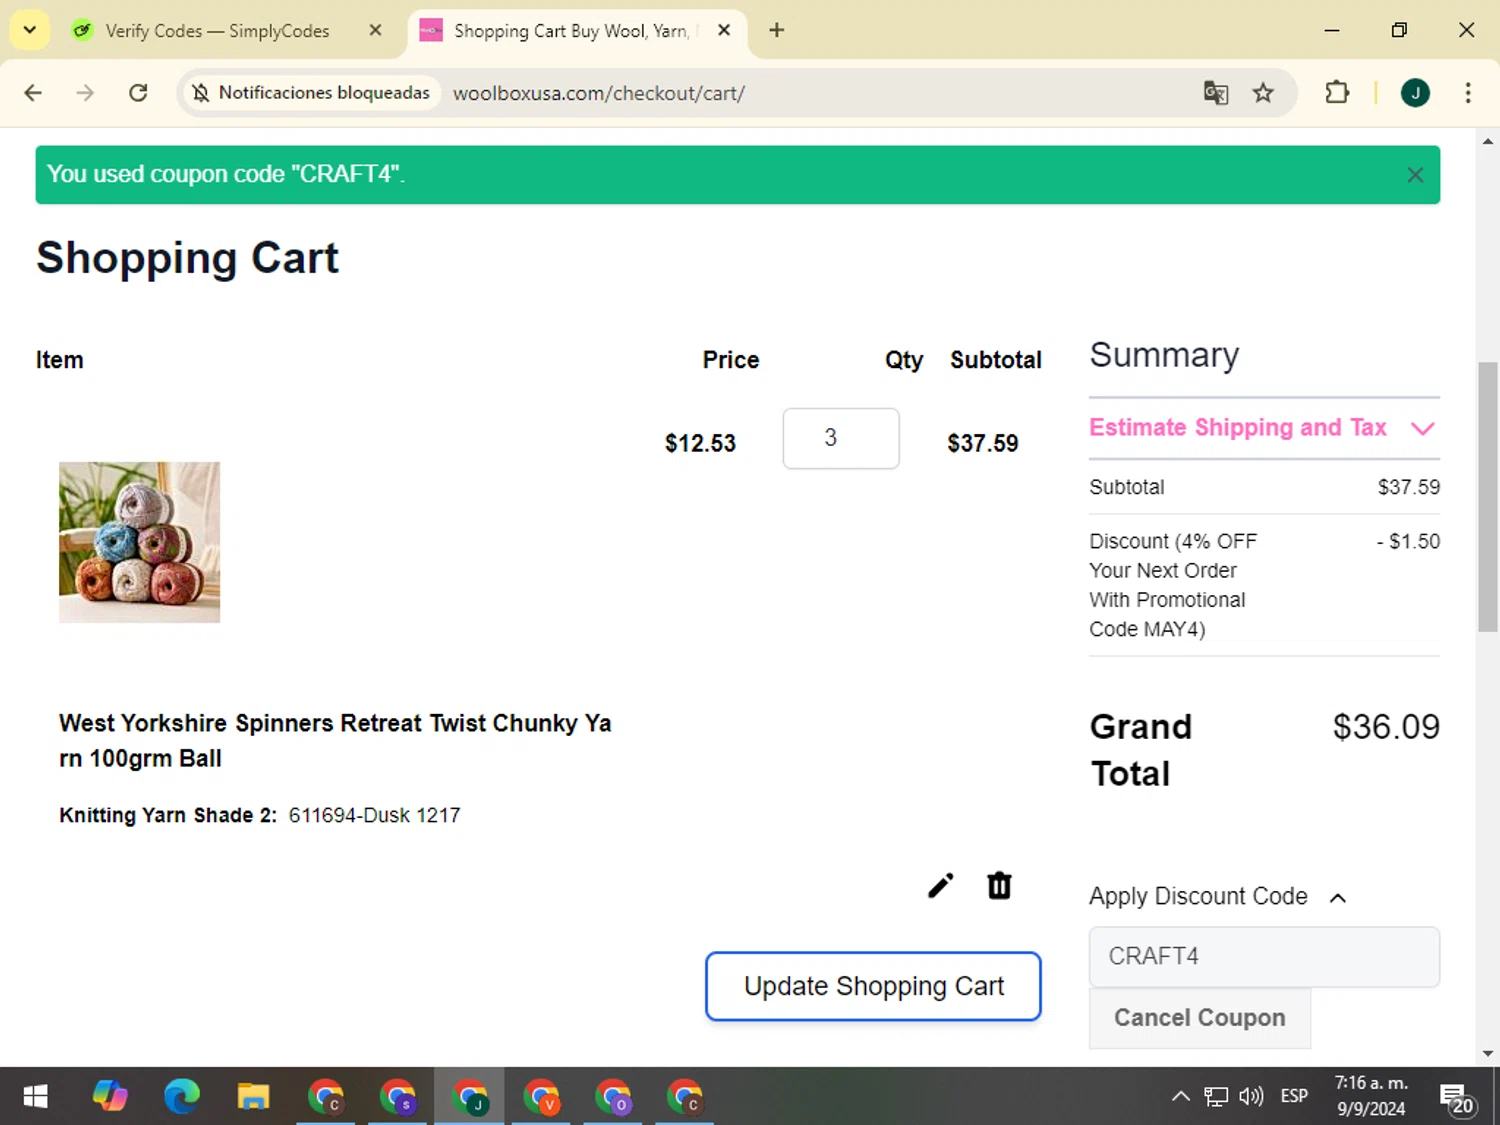Change ESP keyboard language
Image resolution: width=1500 pixels, height=1125 pixels.
coord(1294,1097)
